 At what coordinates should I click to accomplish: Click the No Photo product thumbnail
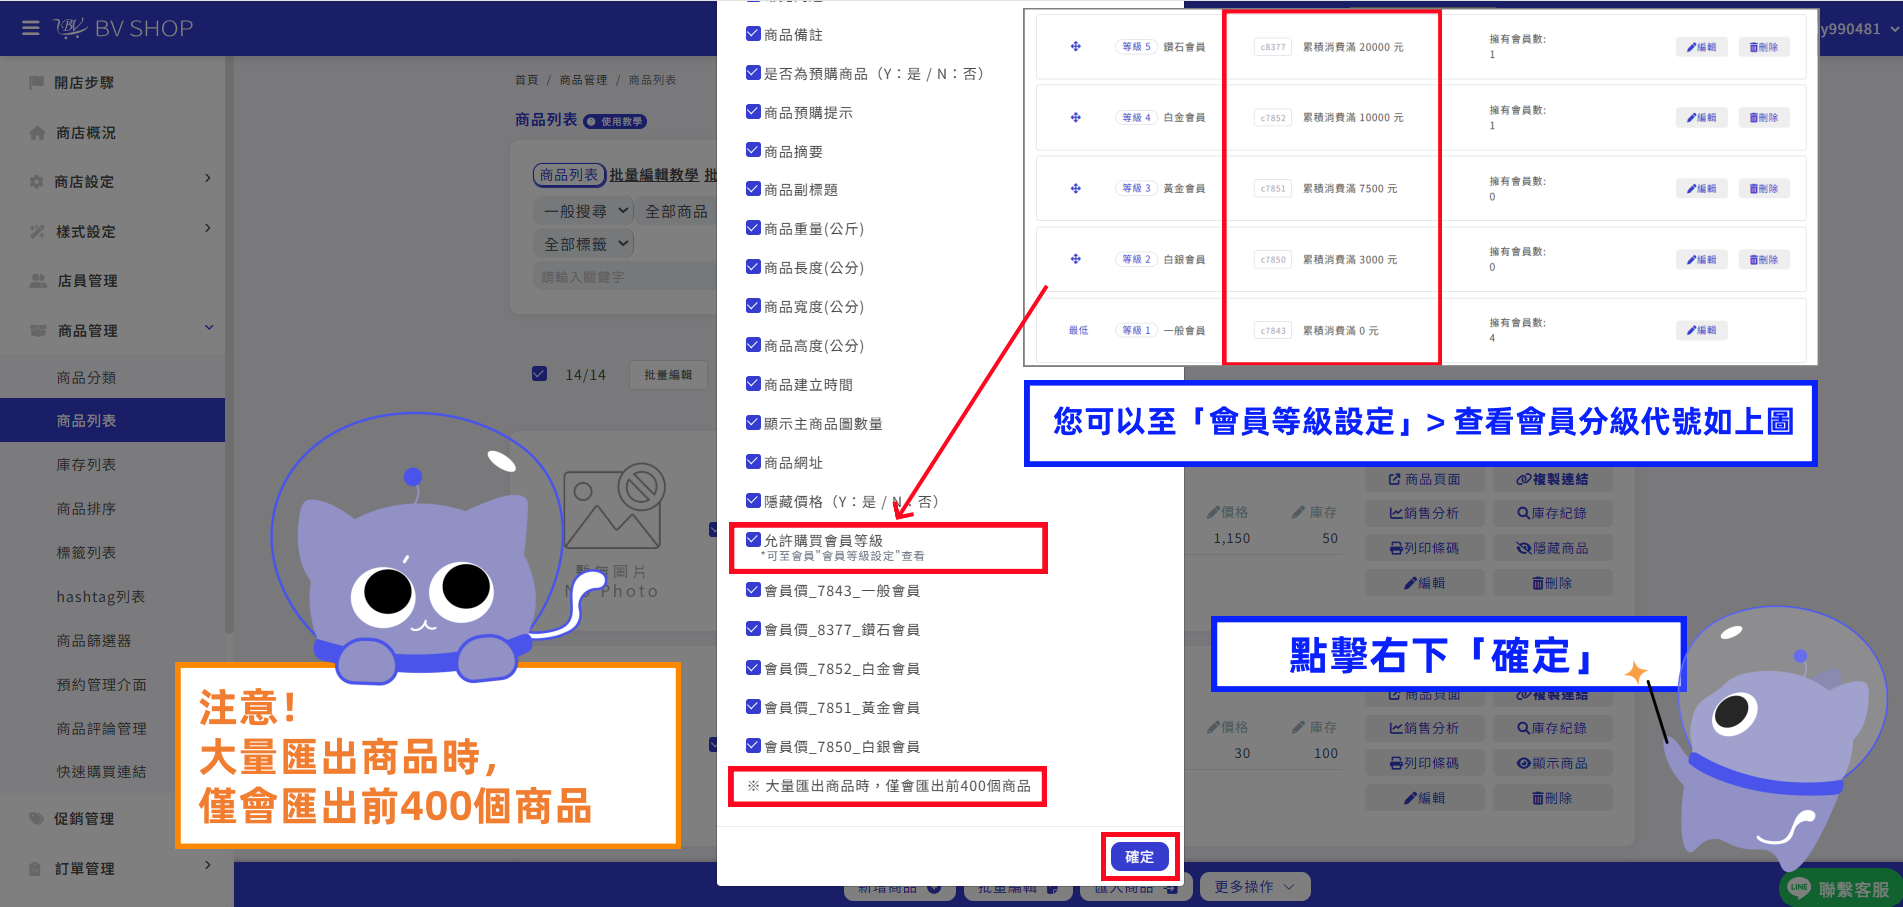pyautogui.click(x=613, y=530)
